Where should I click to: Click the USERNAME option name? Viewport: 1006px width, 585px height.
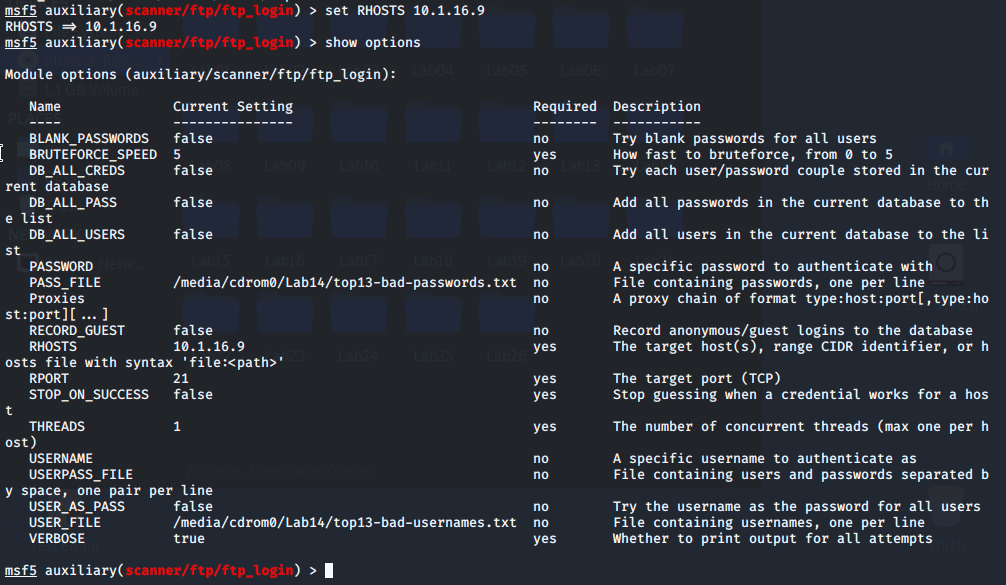61,459
